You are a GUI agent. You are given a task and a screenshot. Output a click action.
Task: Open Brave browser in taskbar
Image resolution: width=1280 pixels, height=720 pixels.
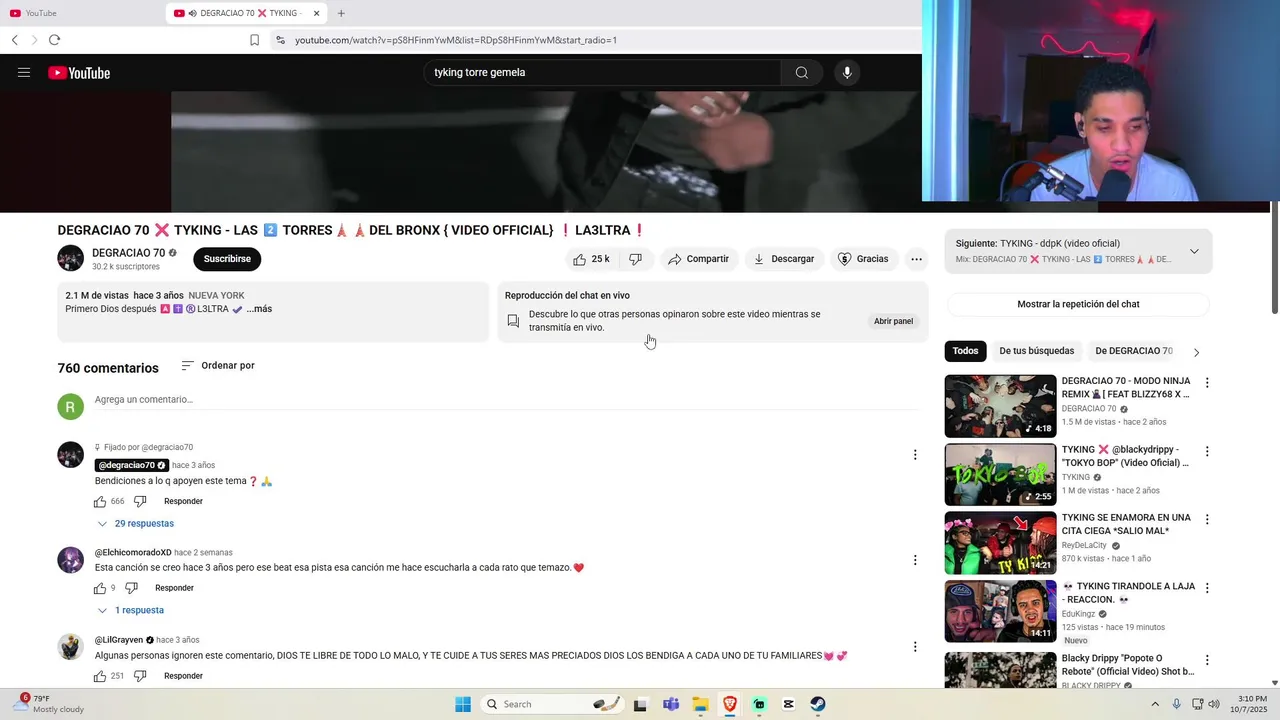coord(730,704)
